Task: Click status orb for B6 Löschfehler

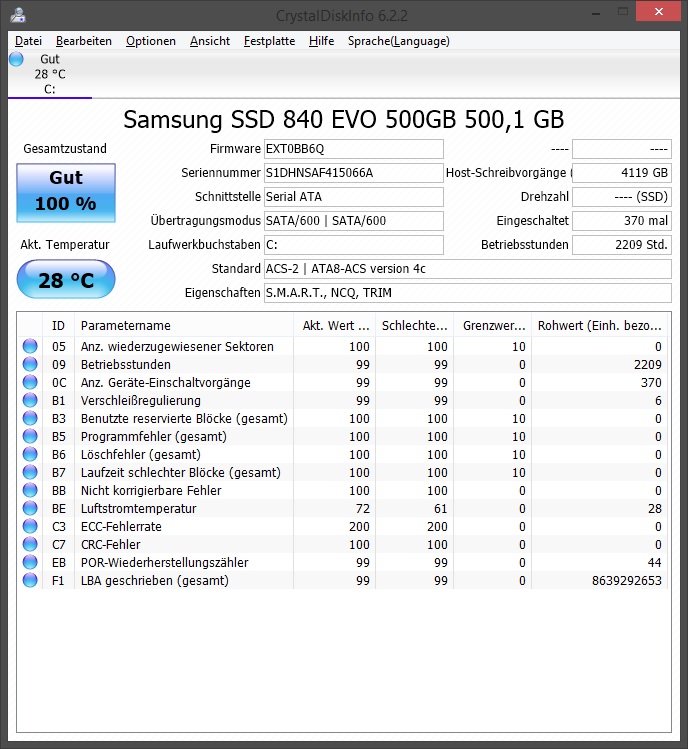Action: (30, 454)
